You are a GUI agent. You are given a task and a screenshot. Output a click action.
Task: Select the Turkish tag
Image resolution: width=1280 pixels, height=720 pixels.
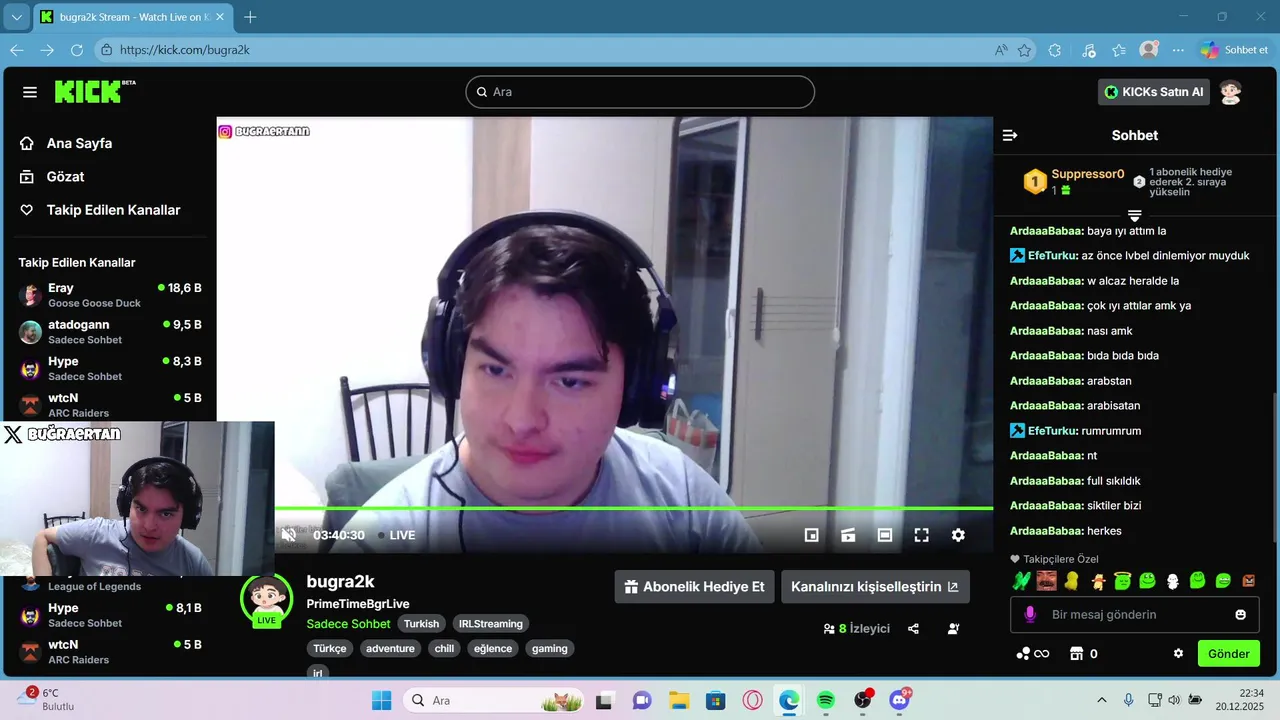[421, 624]
